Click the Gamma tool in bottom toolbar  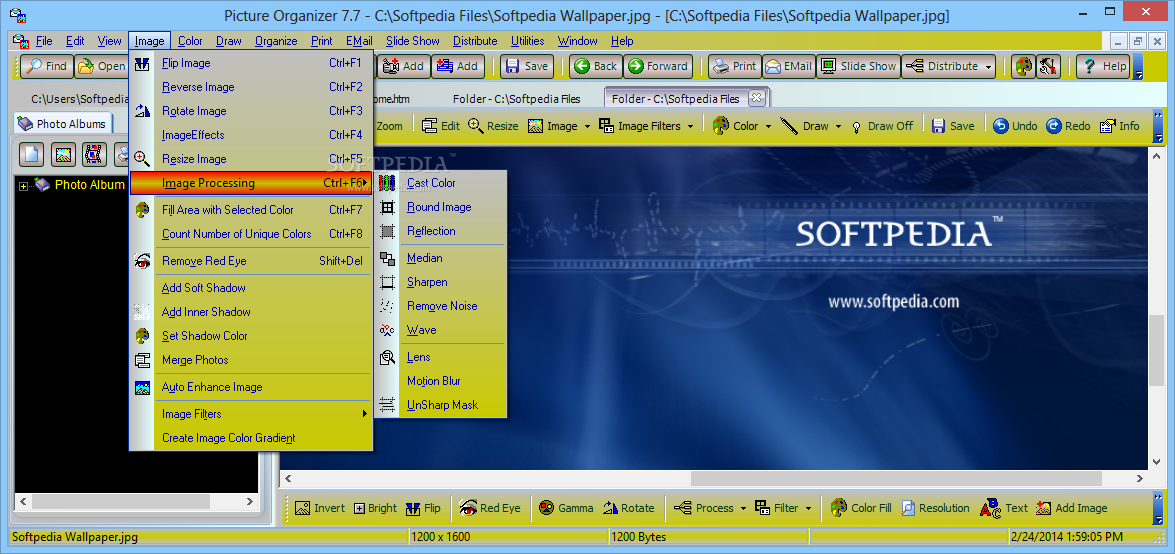tap(566, 508)
